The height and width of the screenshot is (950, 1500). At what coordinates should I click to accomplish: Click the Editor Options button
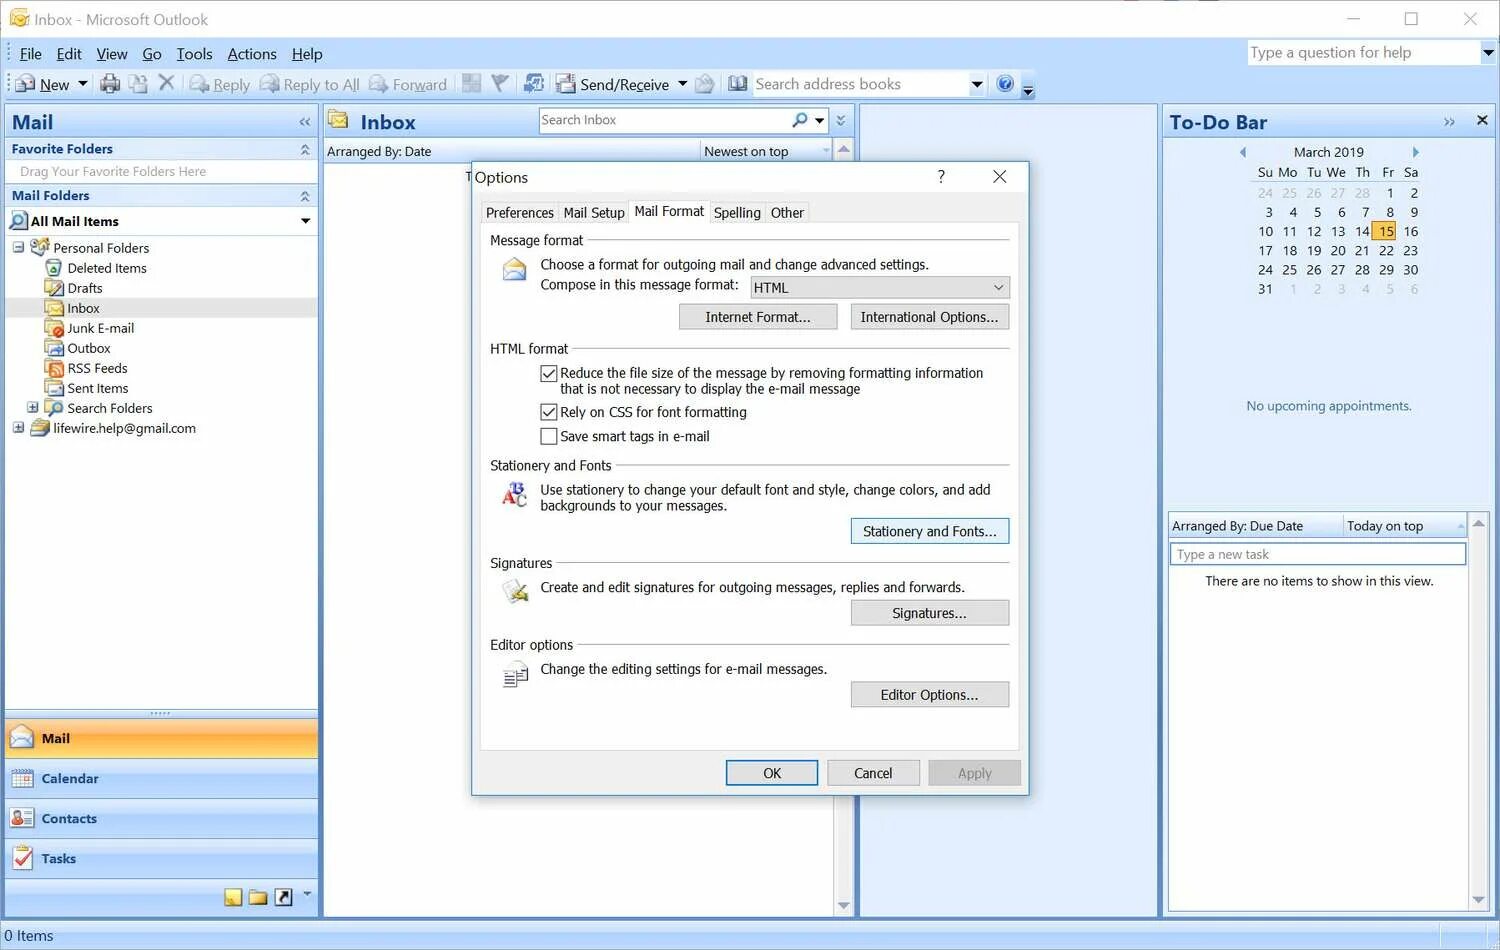pos(930,695)
